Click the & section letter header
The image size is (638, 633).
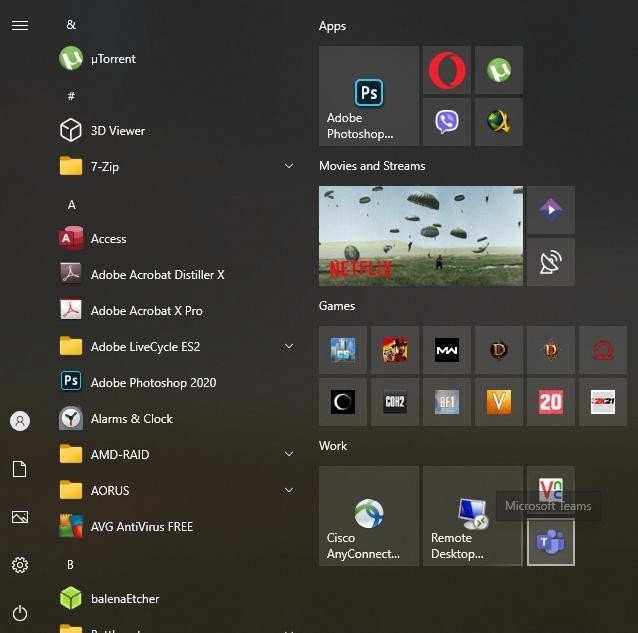pyautogui.click(x=71, y=25)
